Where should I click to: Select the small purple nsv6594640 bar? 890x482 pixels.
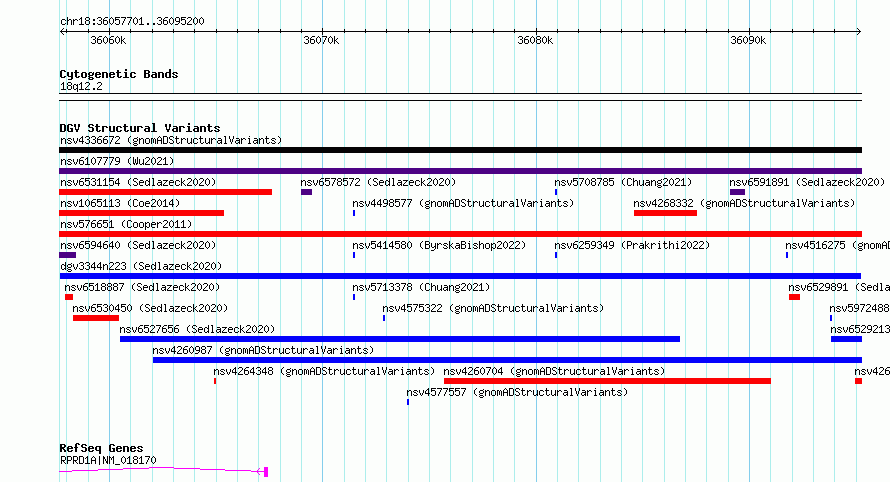click(x=68, y=255)
